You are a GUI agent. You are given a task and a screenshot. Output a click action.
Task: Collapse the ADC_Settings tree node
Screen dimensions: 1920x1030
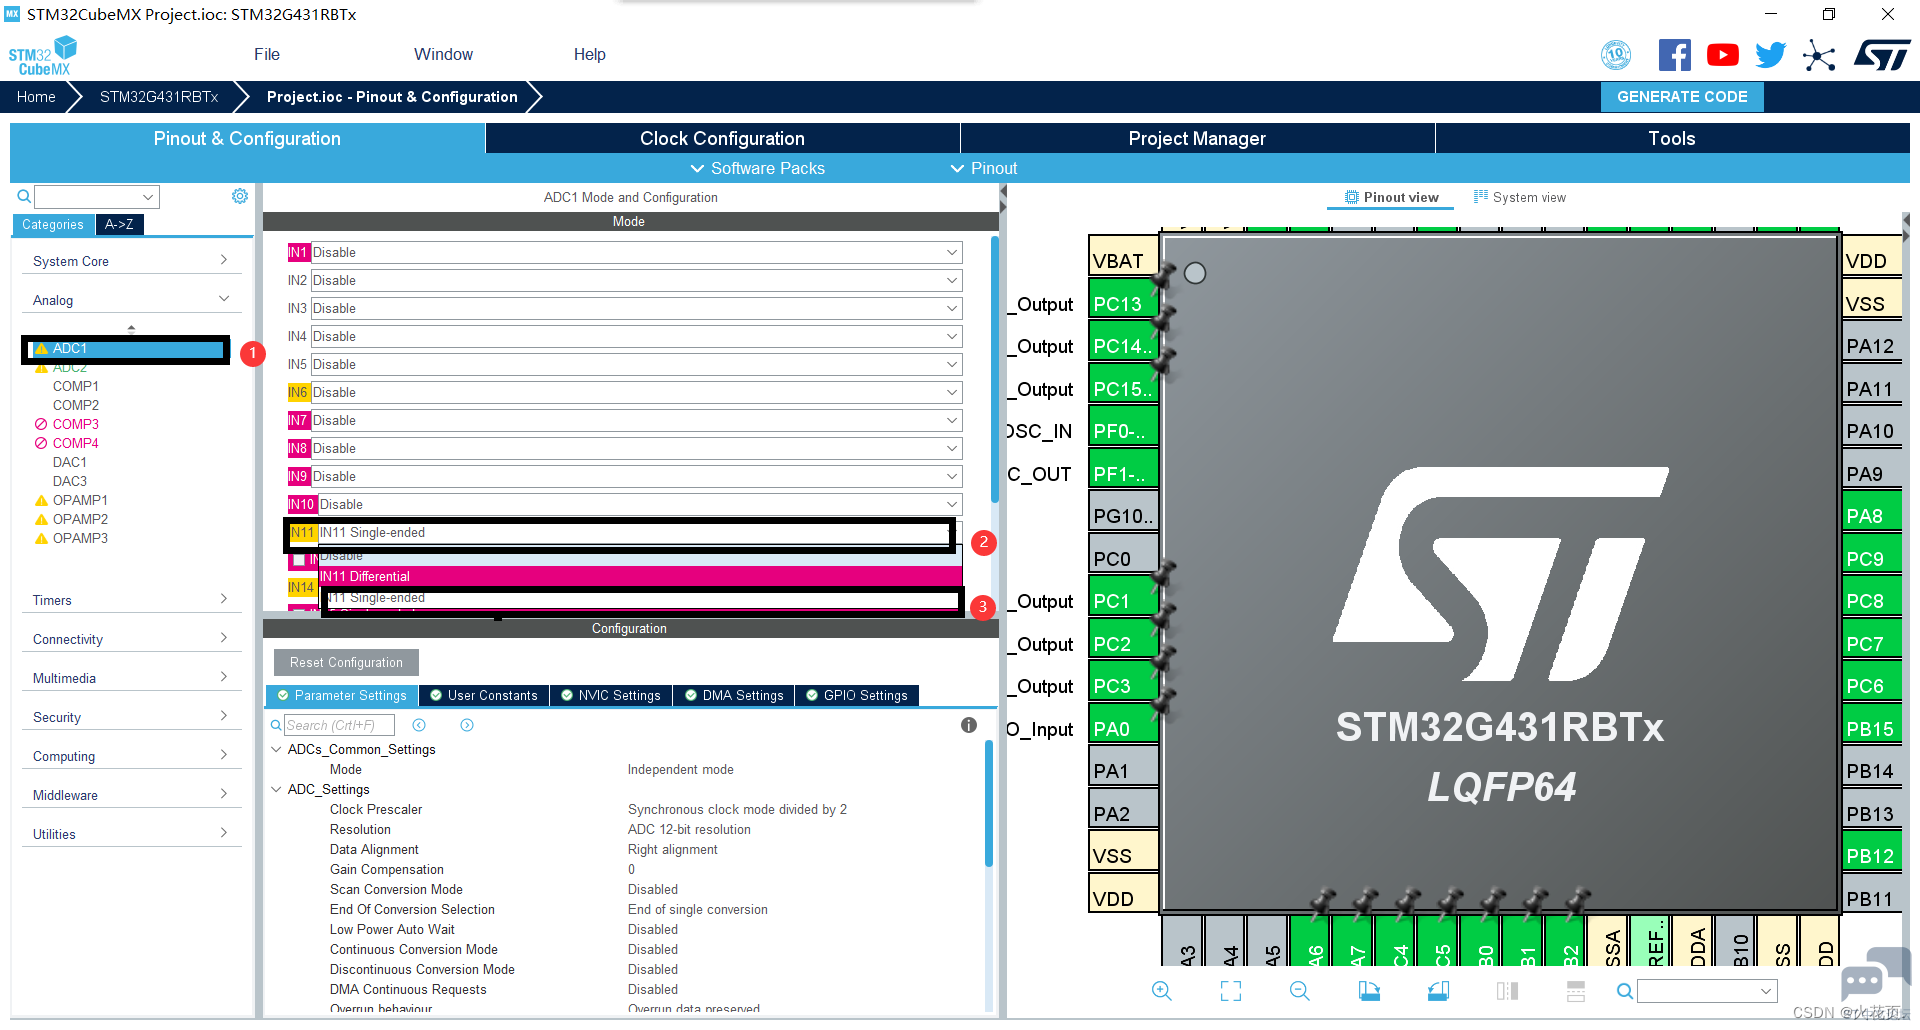click(277, 789)
